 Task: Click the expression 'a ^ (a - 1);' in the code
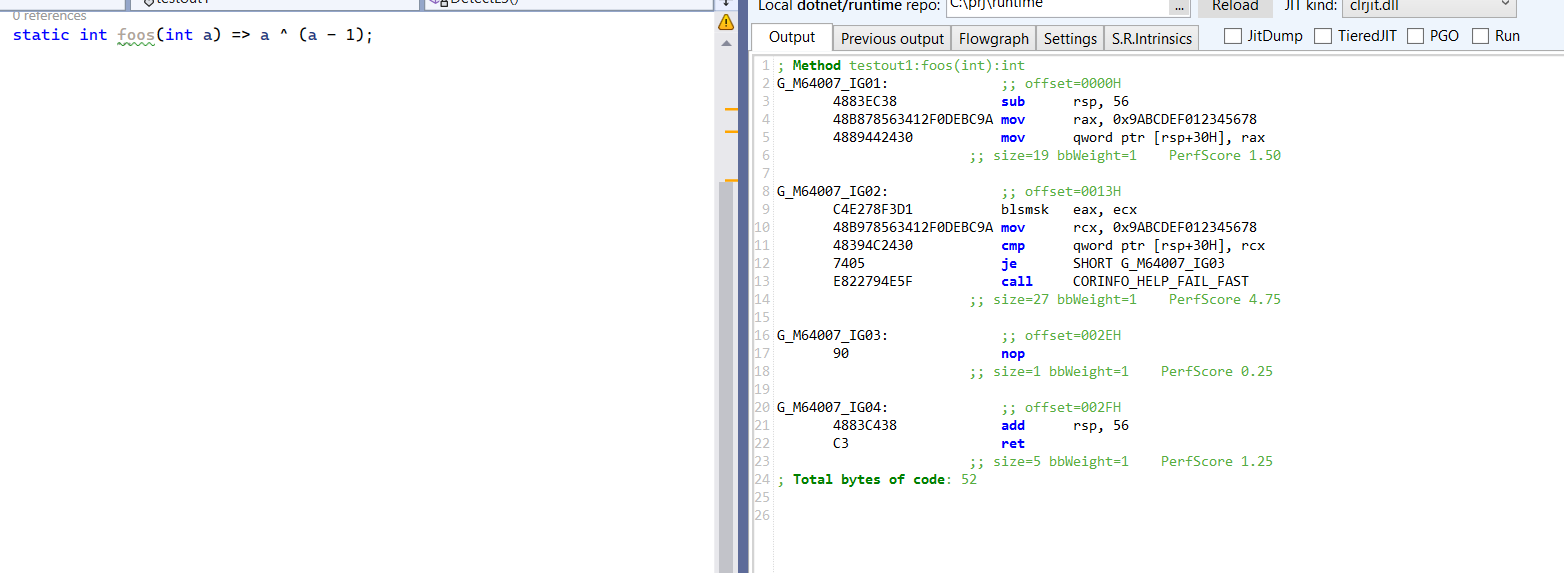click(x=316, y=35)
